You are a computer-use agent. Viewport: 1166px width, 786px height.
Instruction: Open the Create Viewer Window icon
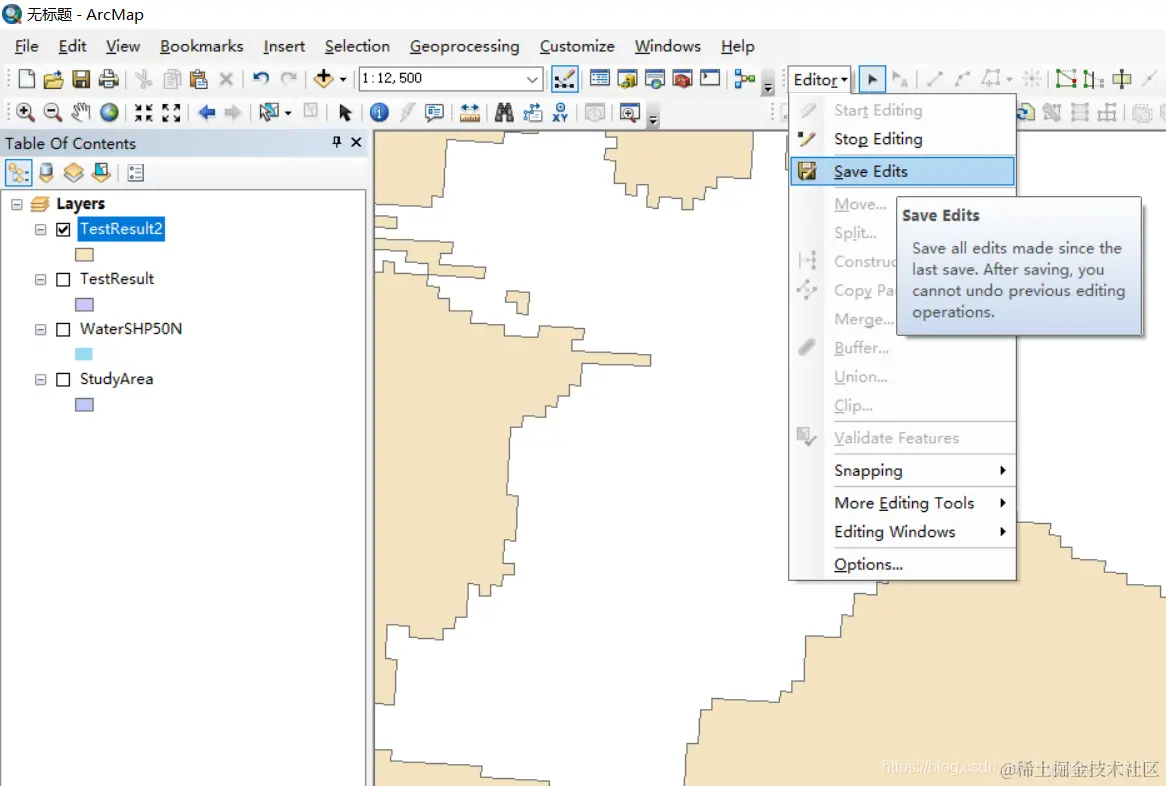(629, 112)
